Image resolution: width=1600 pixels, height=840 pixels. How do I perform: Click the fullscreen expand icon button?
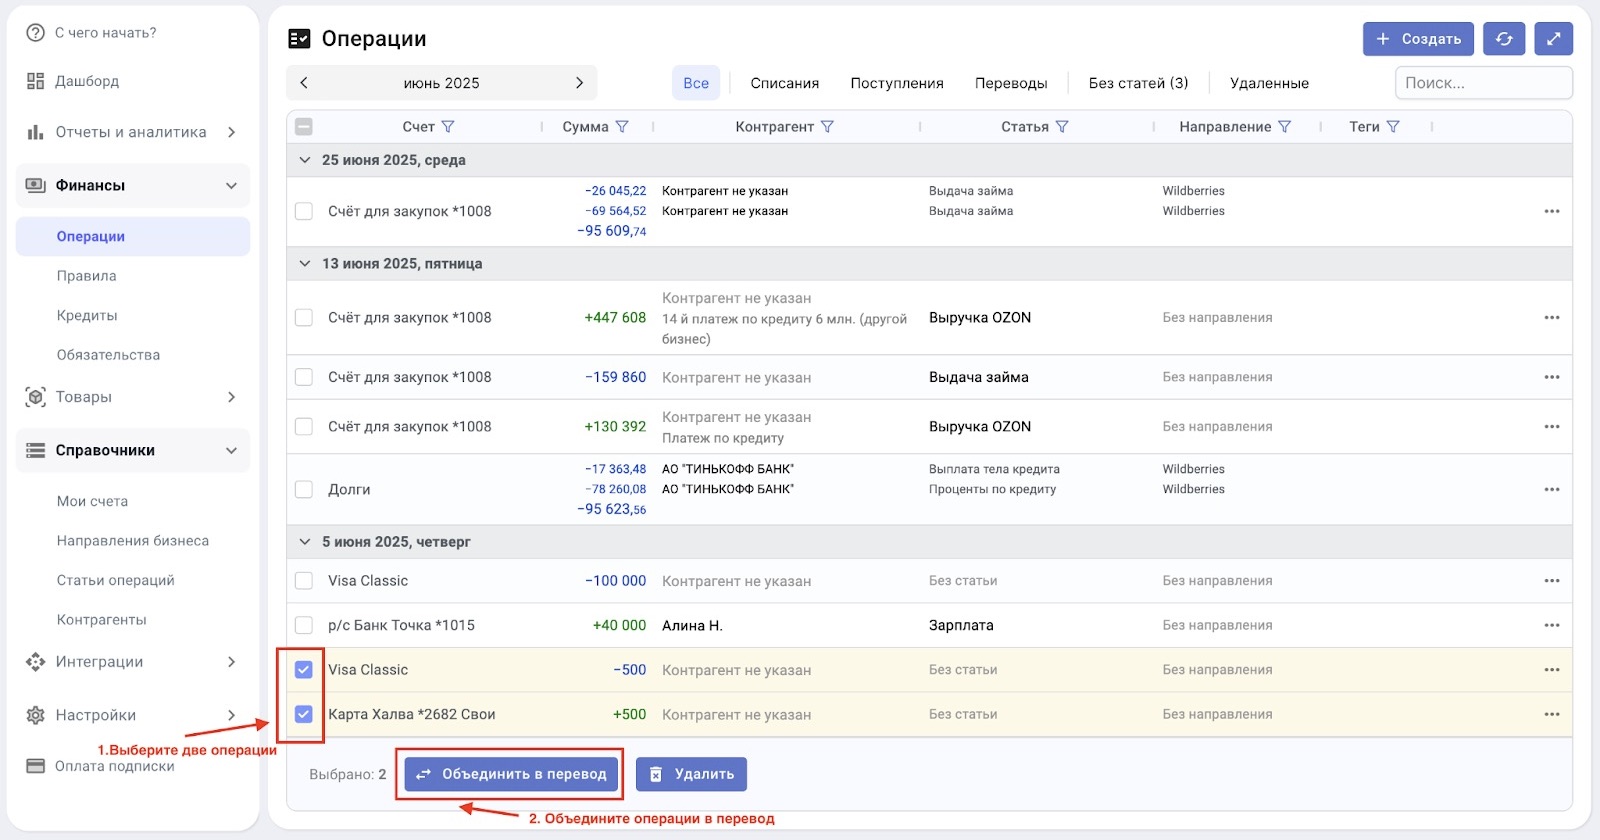pos(1553,39)
